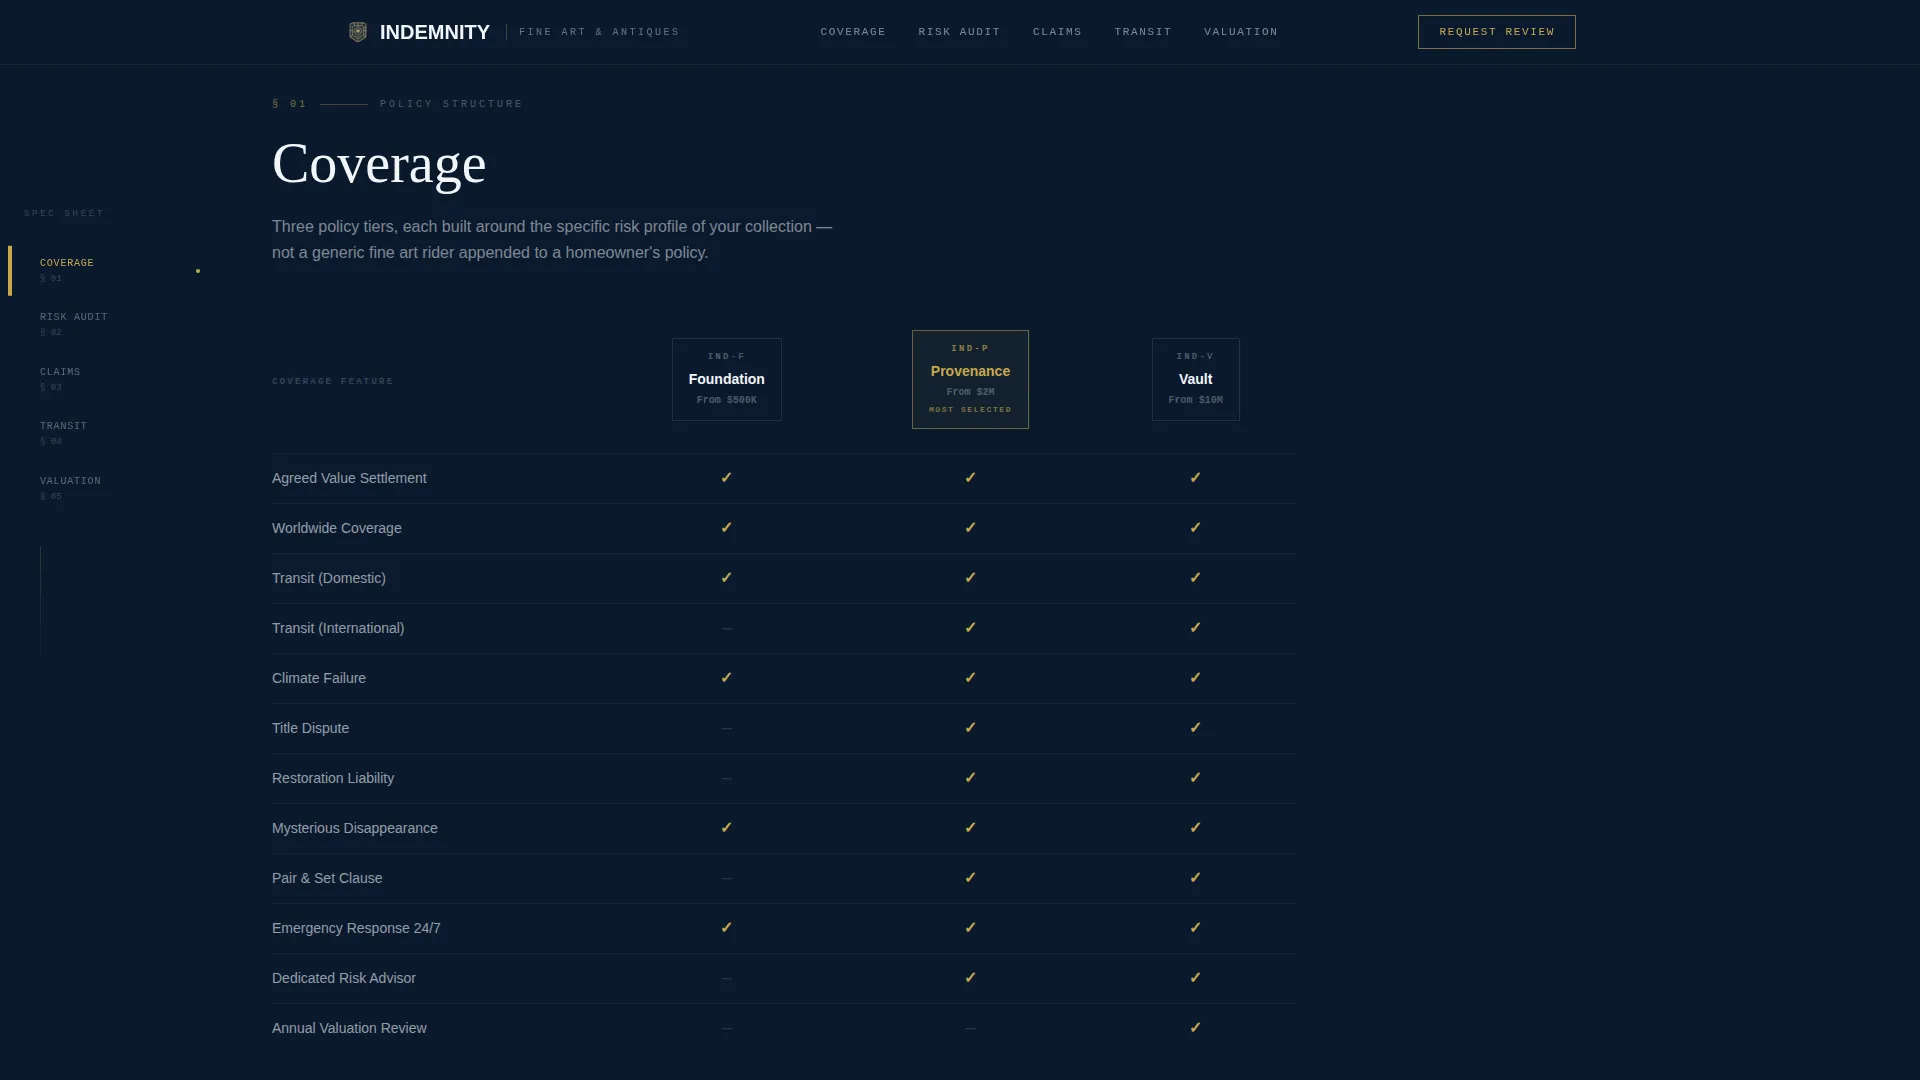
Task: Jump to Claims § 03 in sidebar
Action: tap(105, 379)
